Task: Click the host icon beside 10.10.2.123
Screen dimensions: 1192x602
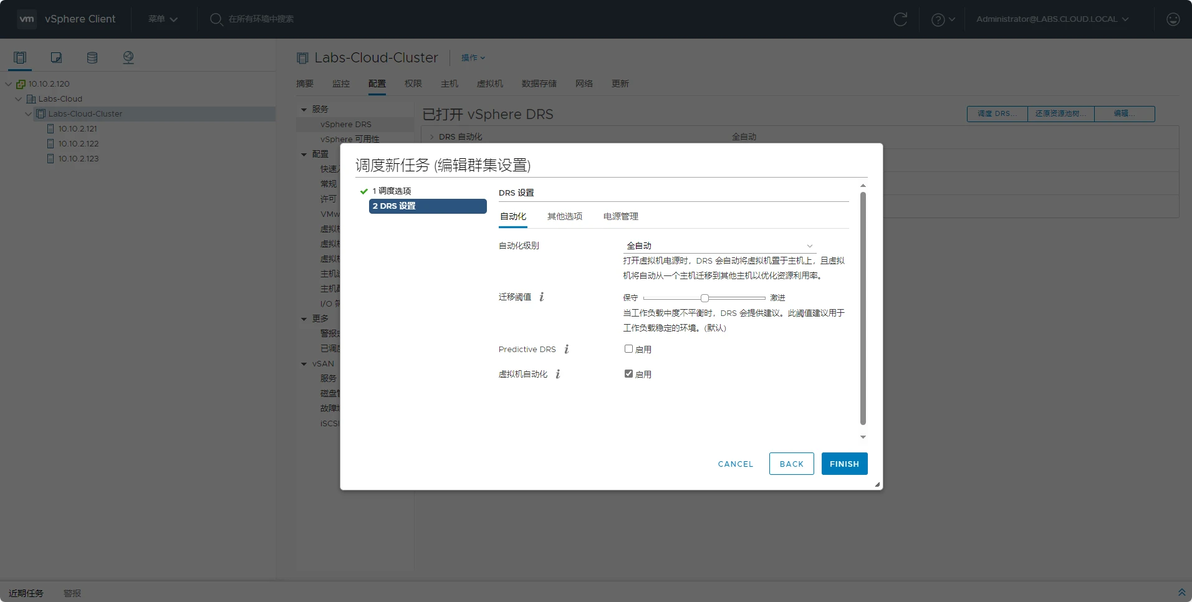Action: pyautogui.click(x=51, y=159)
